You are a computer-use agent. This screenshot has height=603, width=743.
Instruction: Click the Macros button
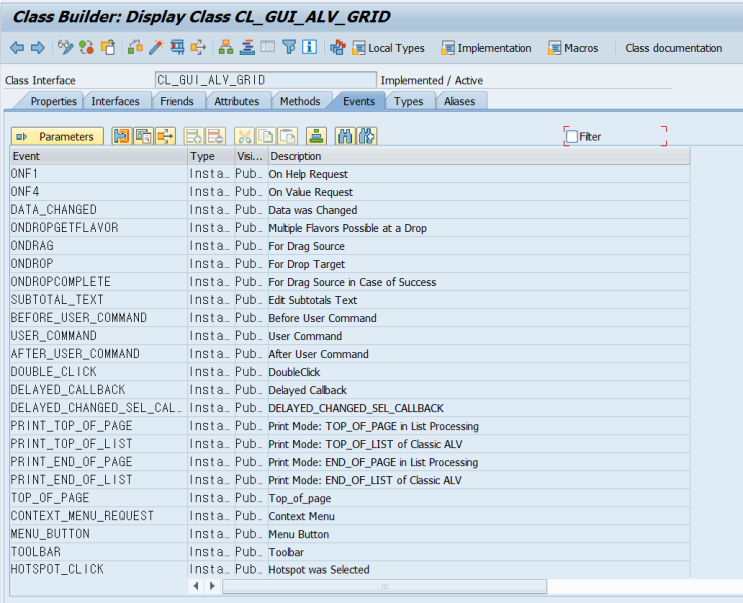click(x=573, y=48)
